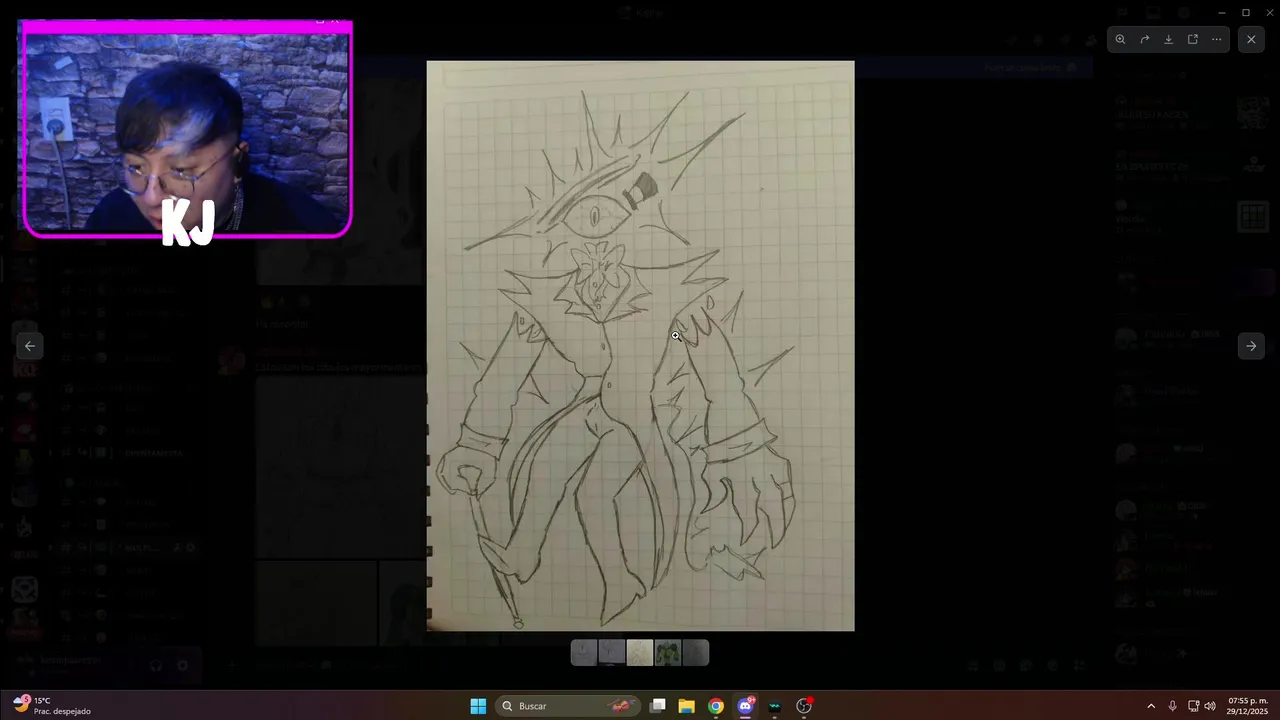Zoom into the image with the magnifier icon
This screenshot has width=1280, height=720.
pos(1120,39)
